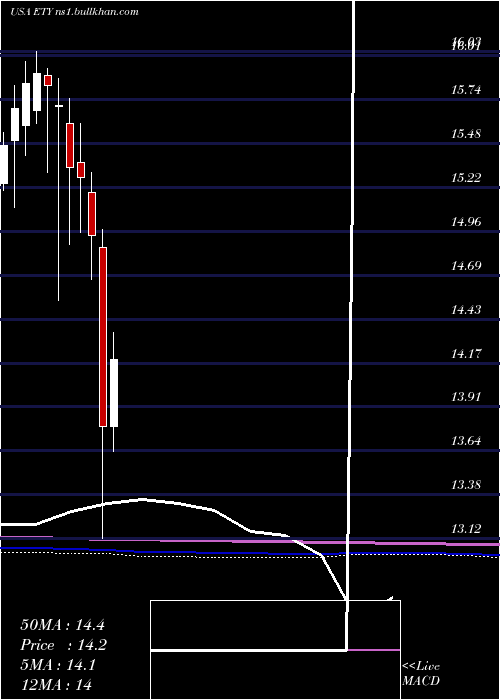500x700 pixels.
Task: Click the 13.64 price axis label
Action: click(x=466, y=441)
